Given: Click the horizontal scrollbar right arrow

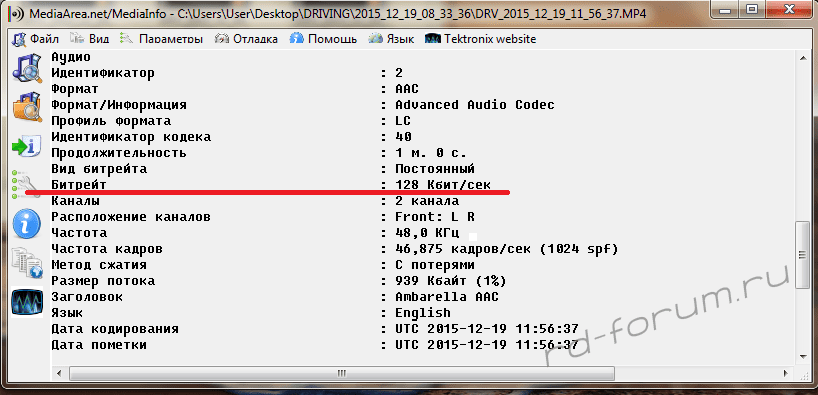Looking at the screenshot, I should (786, 374).
